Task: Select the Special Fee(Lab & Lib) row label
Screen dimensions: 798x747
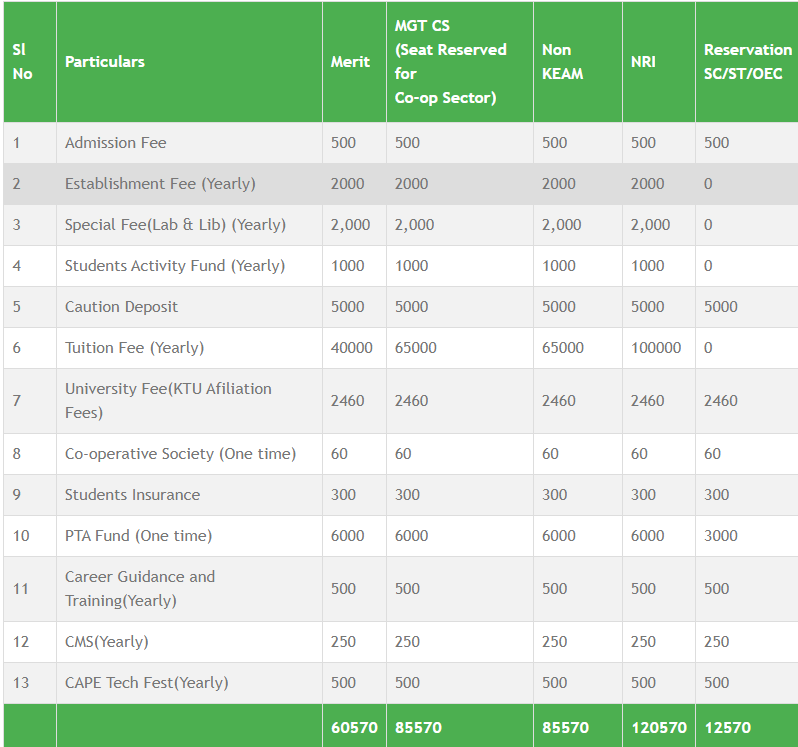Action: pos(175,225)
